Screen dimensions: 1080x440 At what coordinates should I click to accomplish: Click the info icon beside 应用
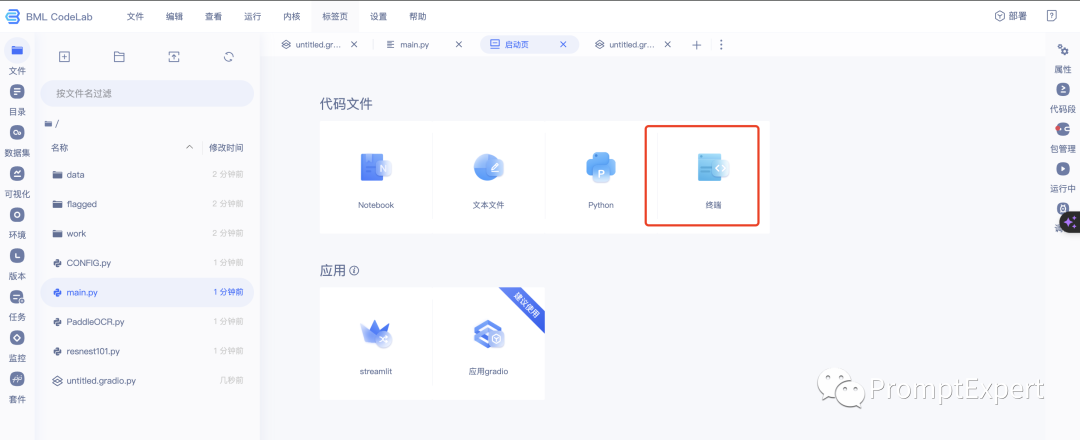coord(355,271)
